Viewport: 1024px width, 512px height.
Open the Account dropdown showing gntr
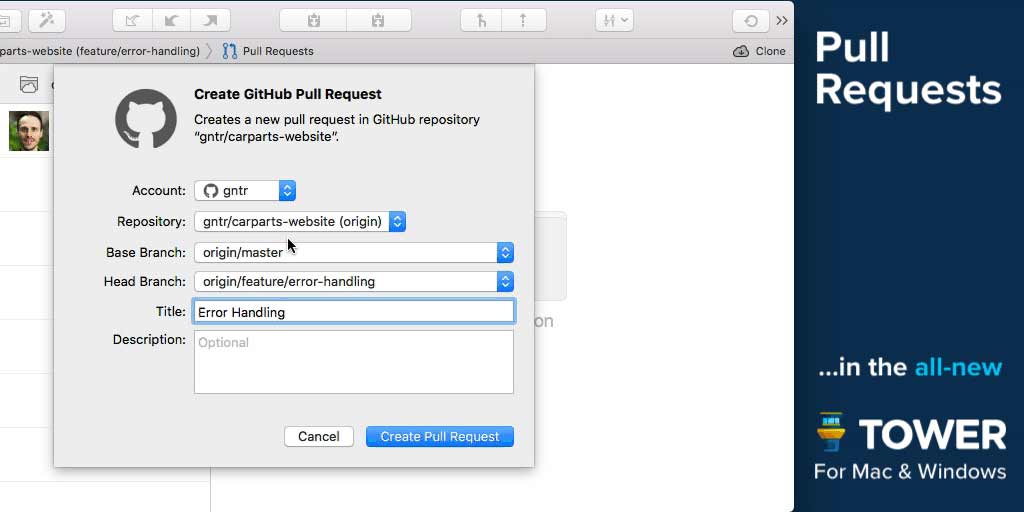(245, 191)
